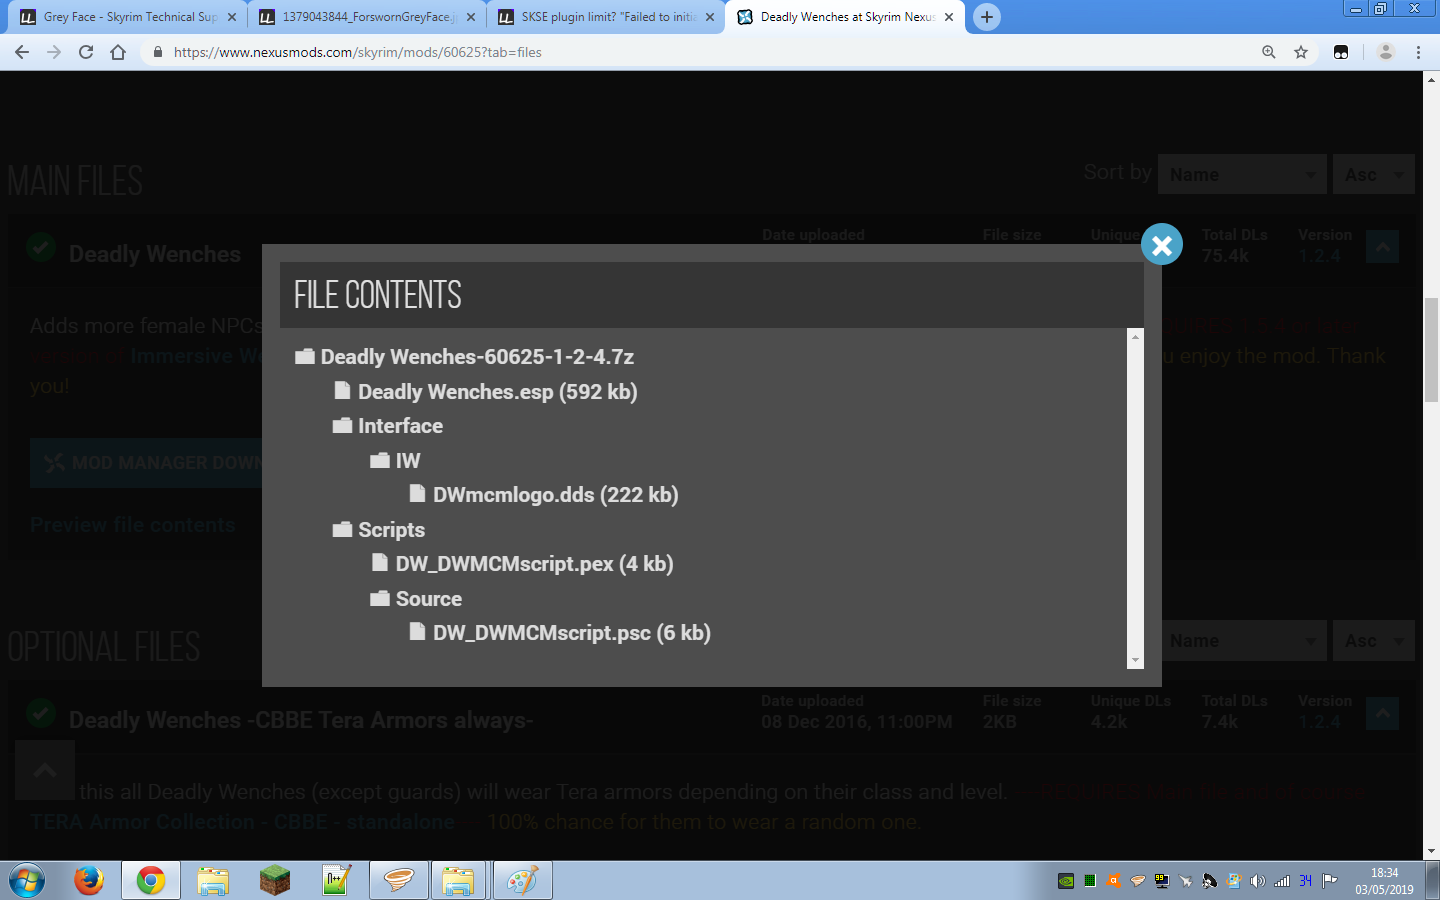Click the volume speaker tray icon

[x=1257, y=881]
